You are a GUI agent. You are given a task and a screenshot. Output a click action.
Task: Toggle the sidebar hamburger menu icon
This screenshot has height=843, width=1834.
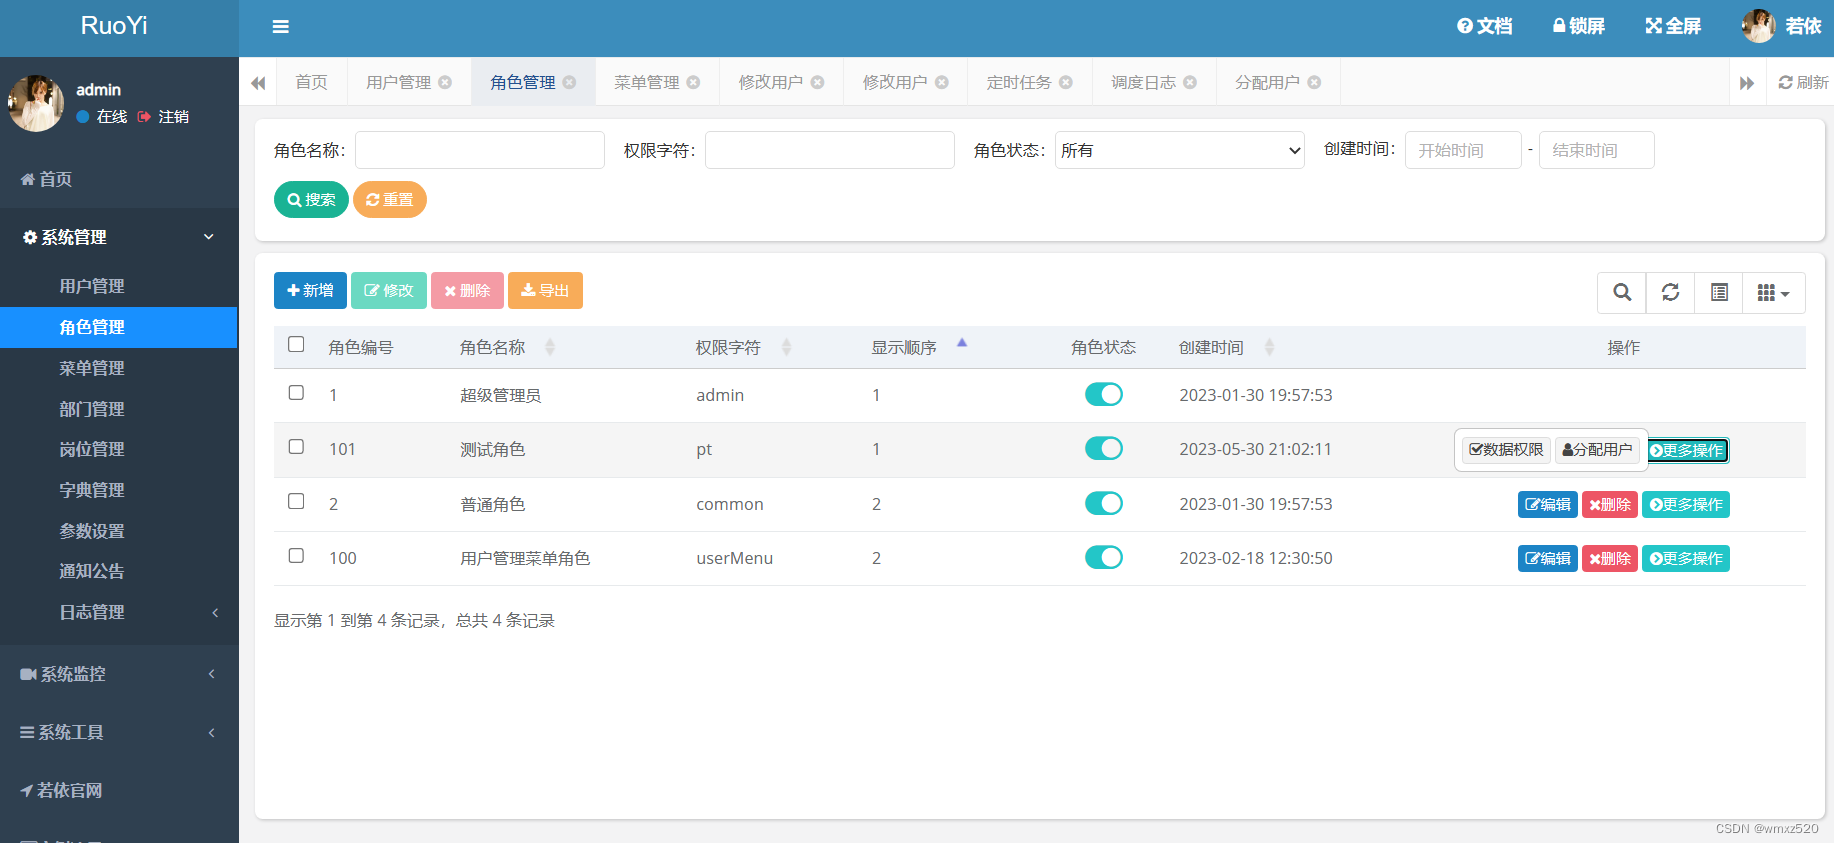point(281,27)
